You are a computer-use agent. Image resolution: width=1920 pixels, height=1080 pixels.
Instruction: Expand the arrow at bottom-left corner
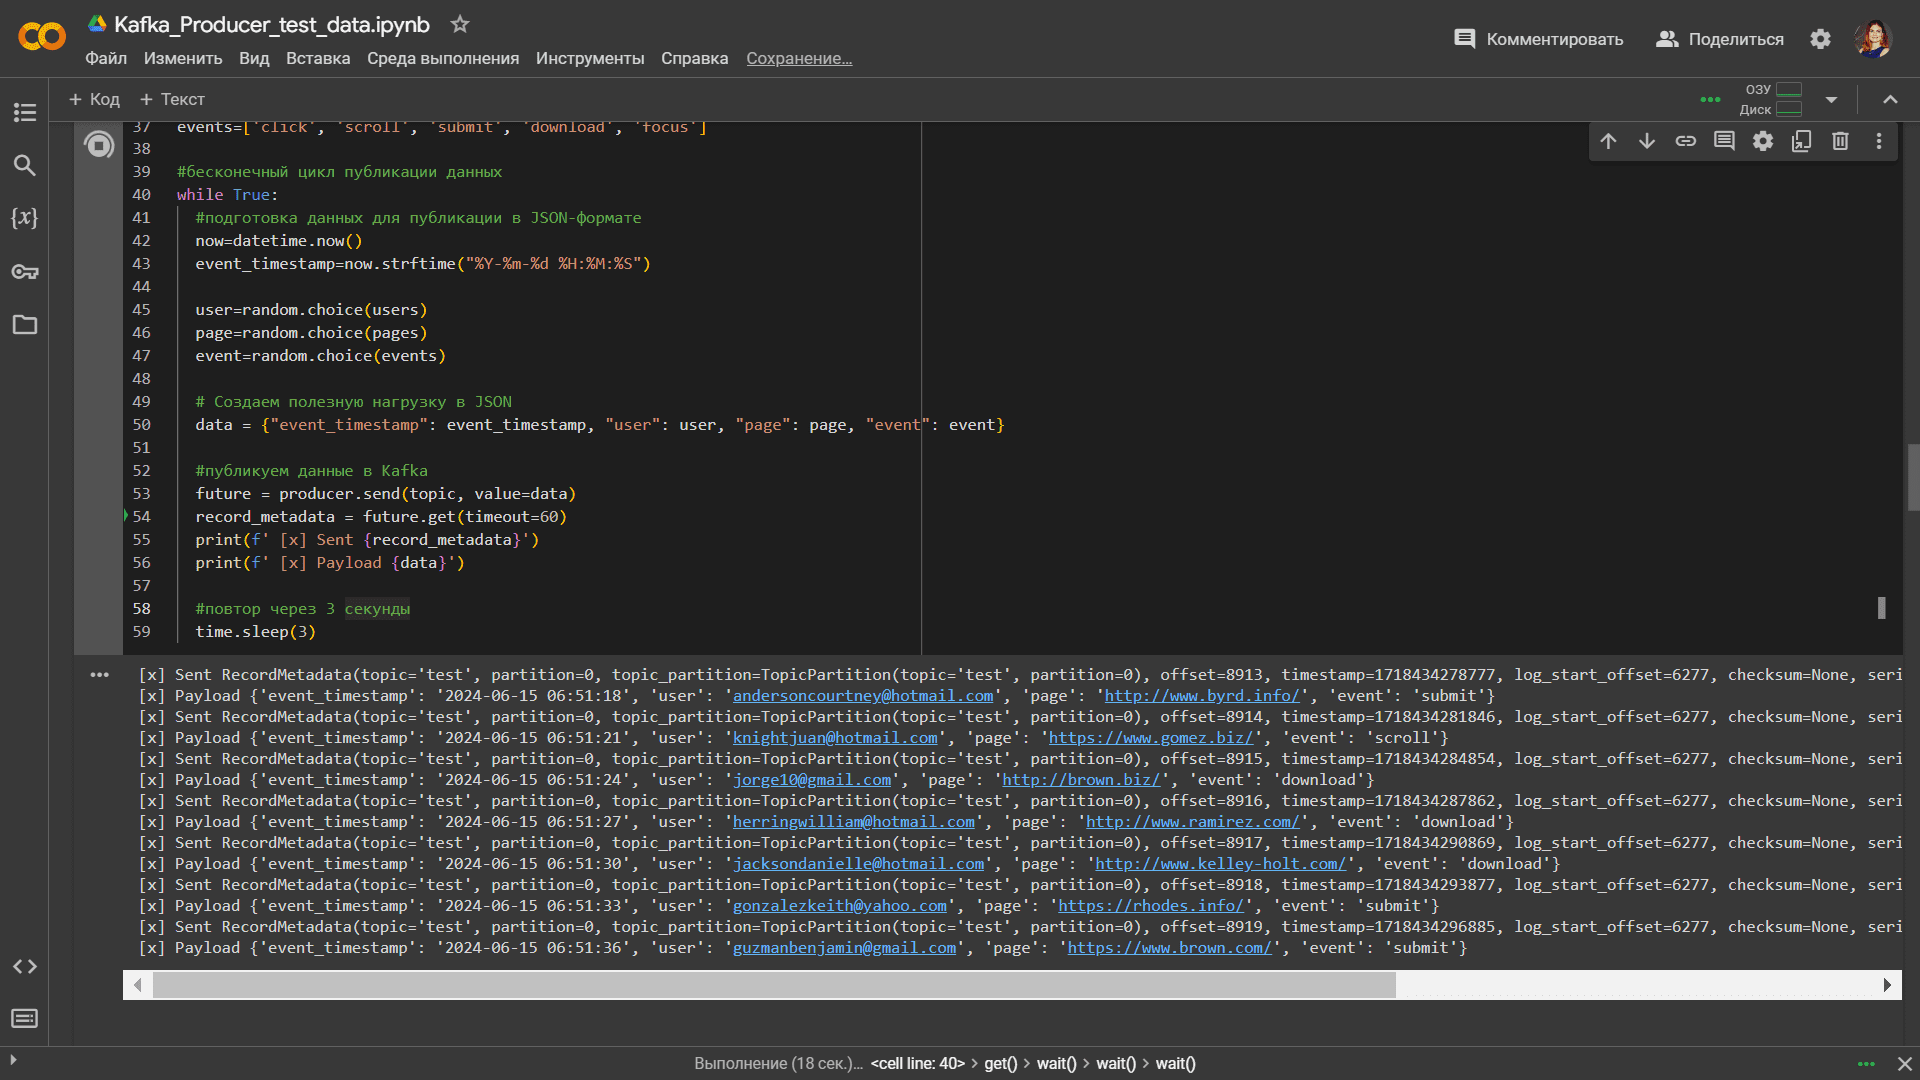(13, 1059)
